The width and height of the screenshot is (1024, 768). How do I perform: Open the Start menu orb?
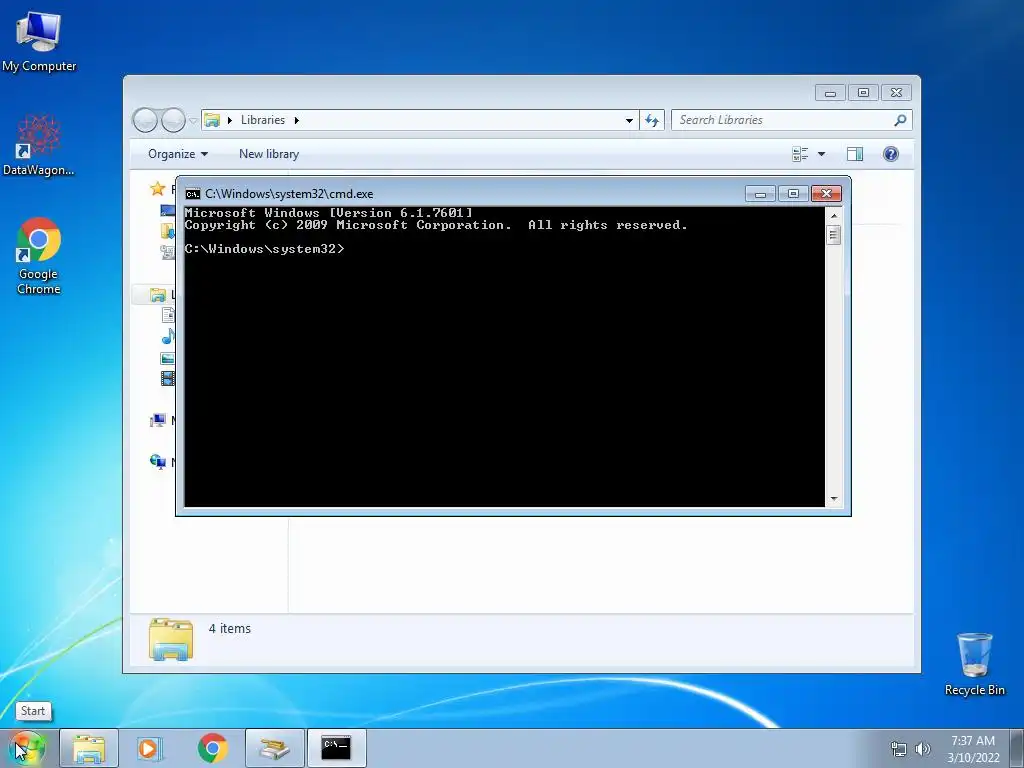(x=26, y=748)
